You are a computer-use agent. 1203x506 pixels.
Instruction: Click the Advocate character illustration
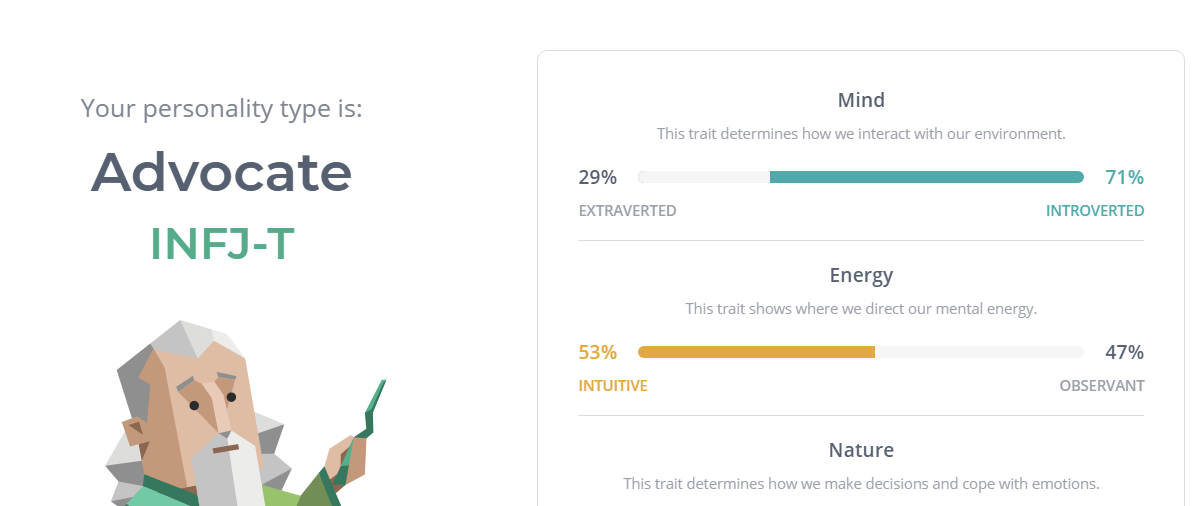click(245, 413)
